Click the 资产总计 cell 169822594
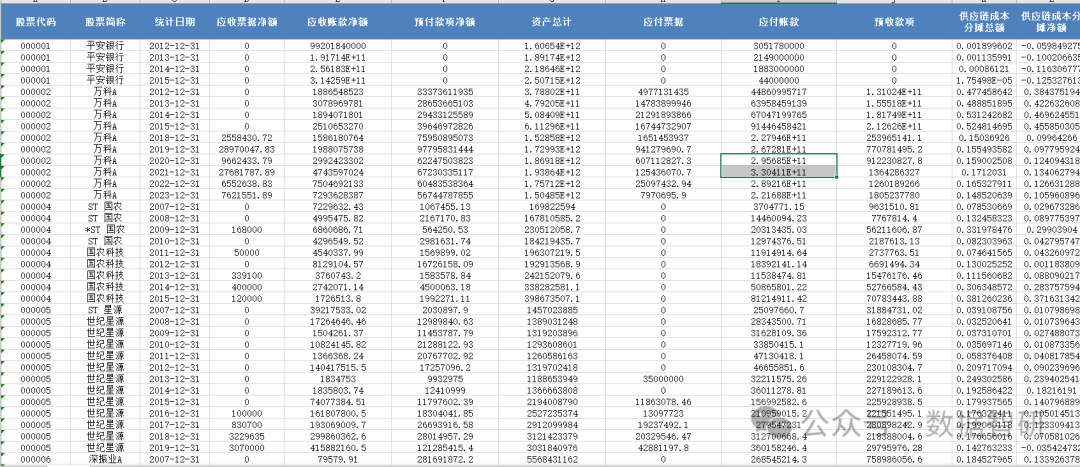The width and height of the screenshot is (1080, 467). pos(552,207)
